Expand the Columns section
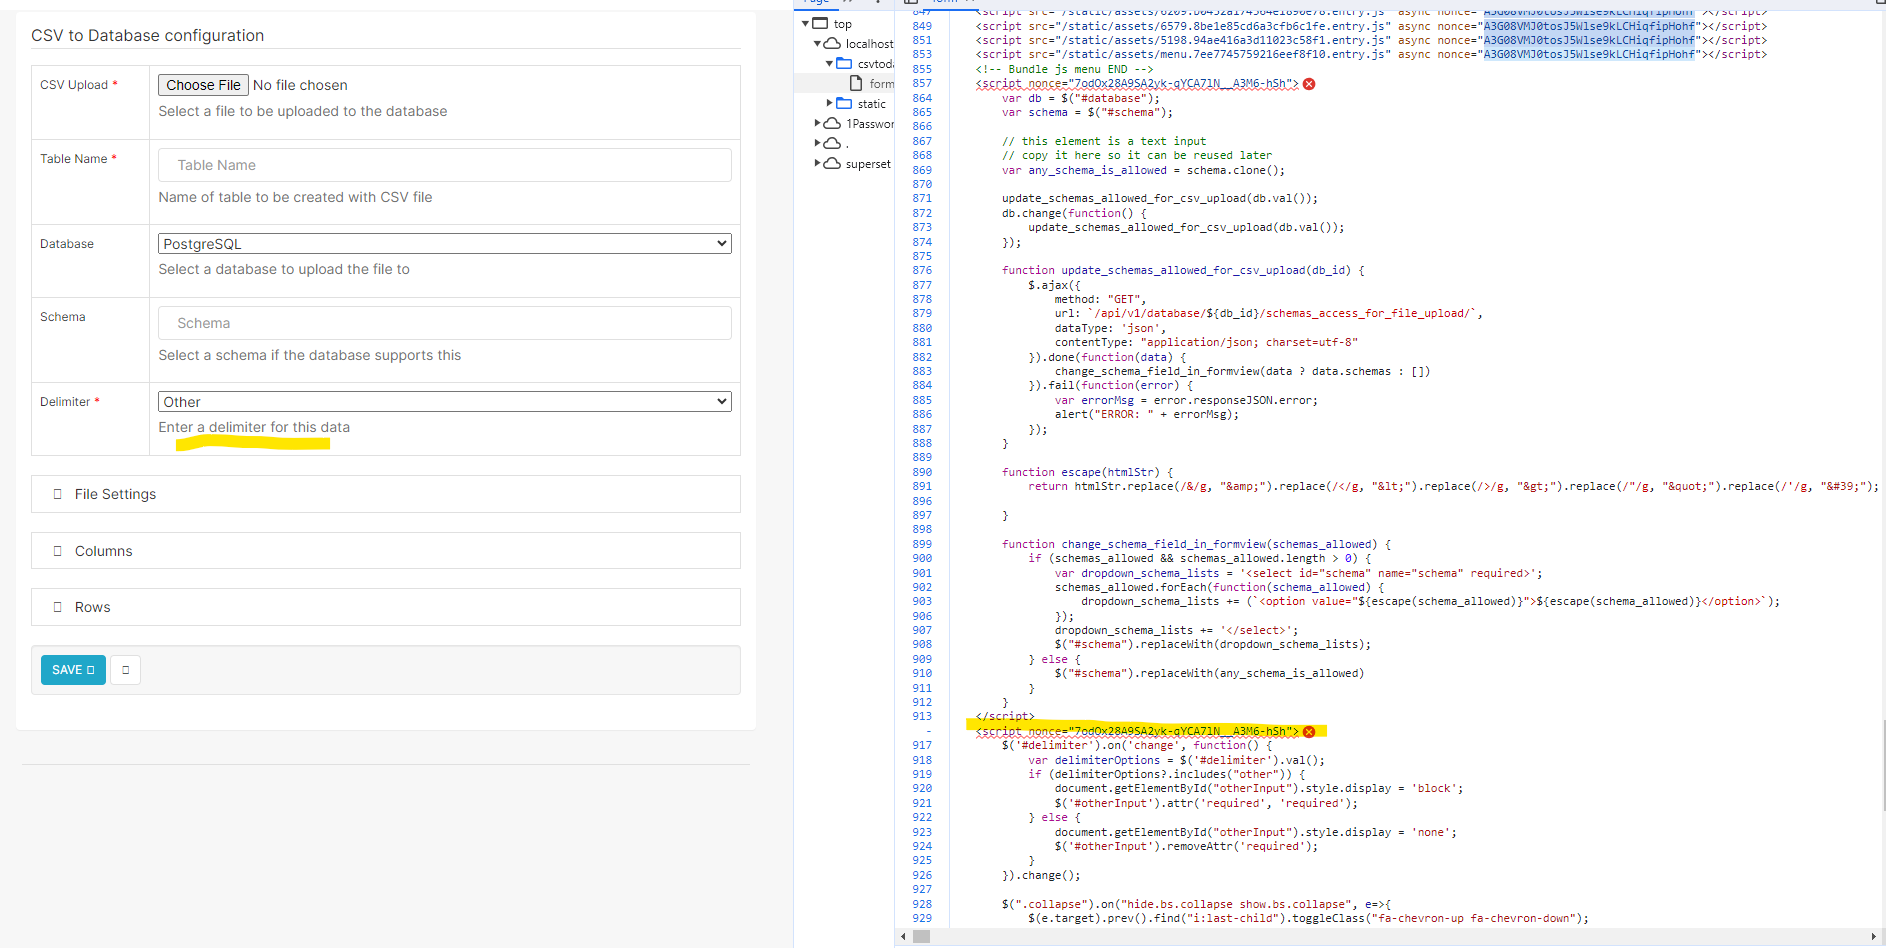The image size is (1886, 948). point(386,551)
